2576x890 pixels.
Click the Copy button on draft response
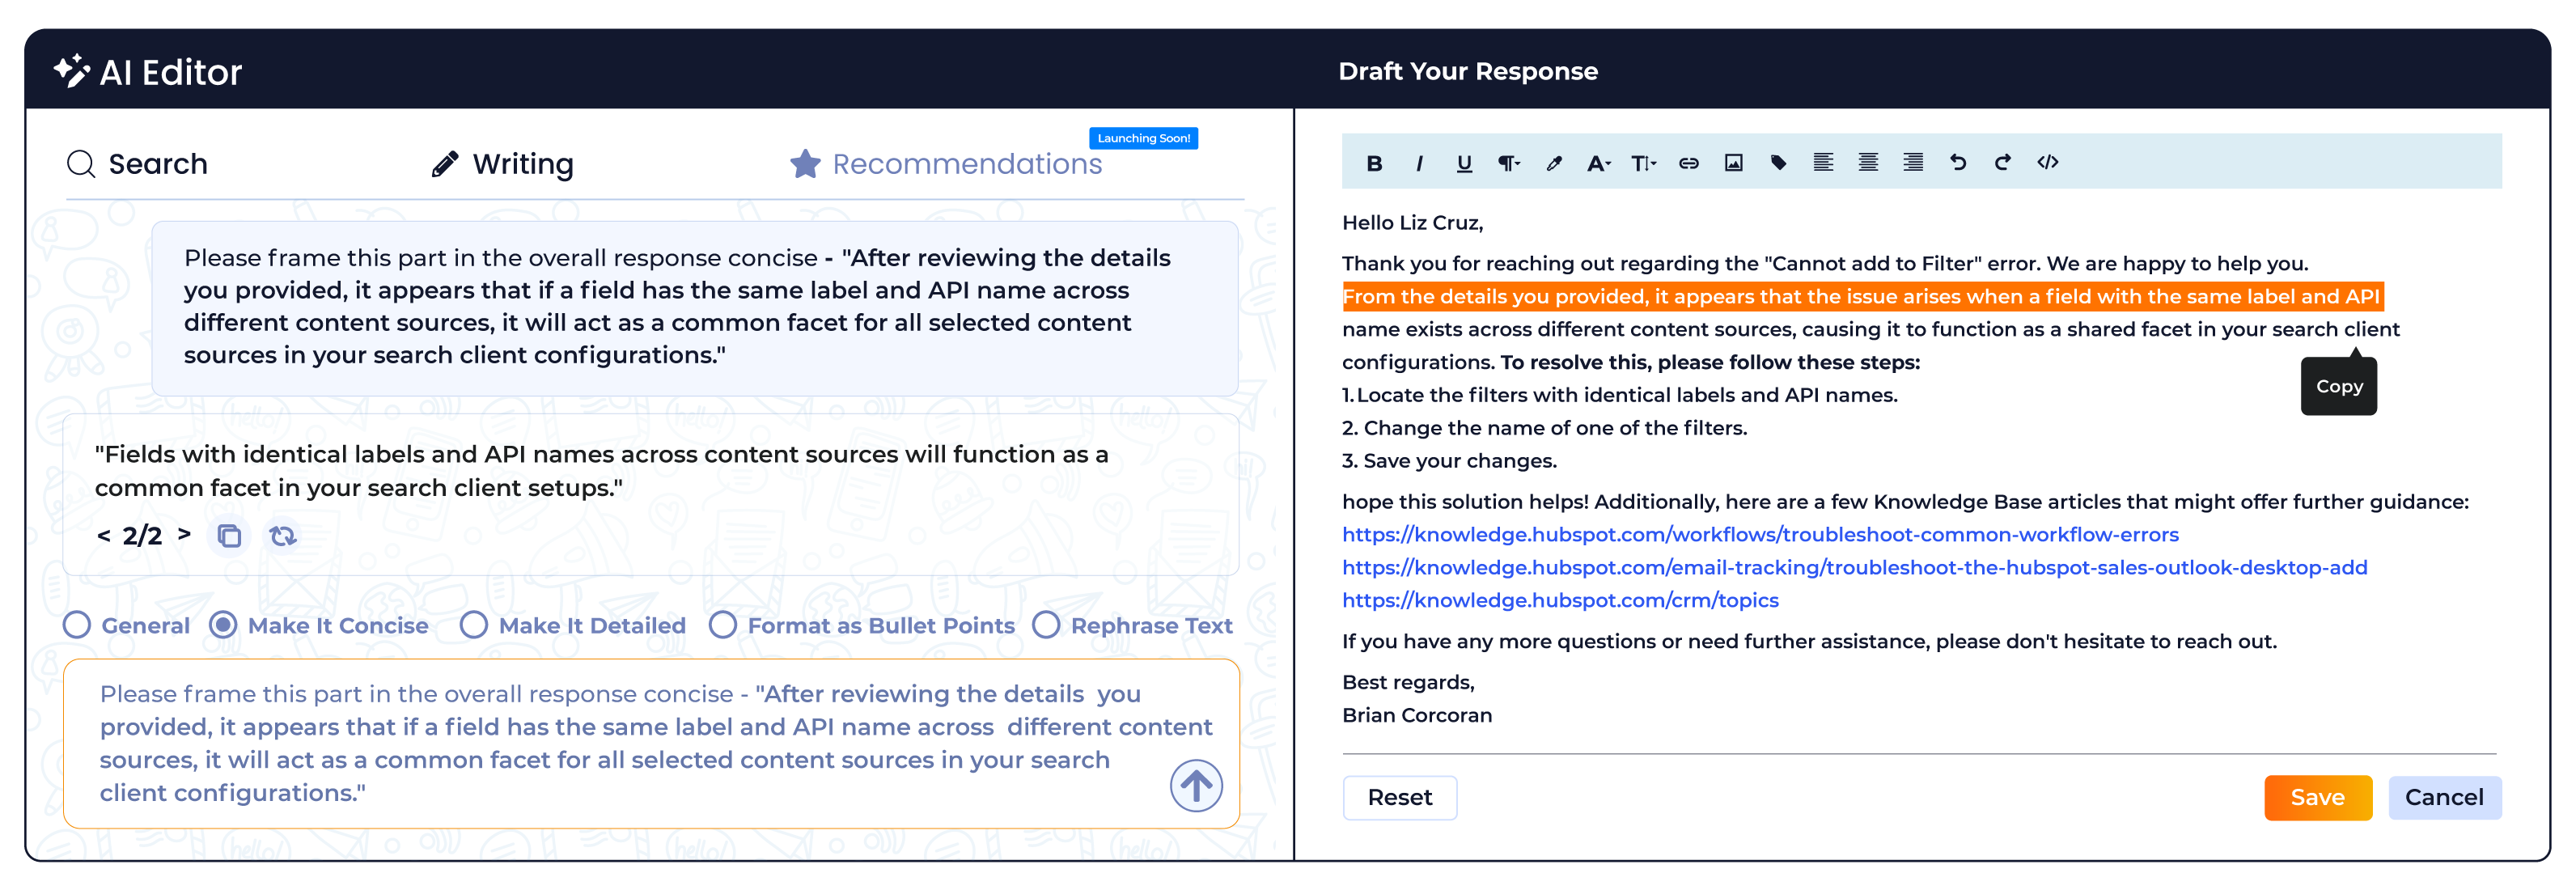tap(2338, 388)
